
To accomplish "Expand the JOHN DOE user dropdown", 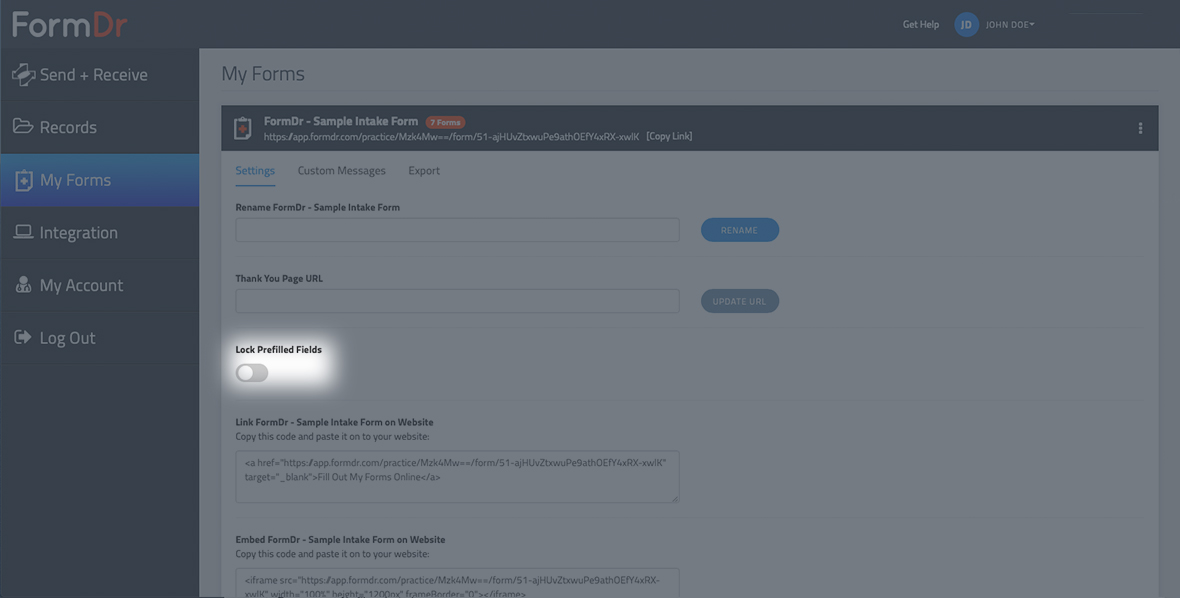I will point(1010,25).
